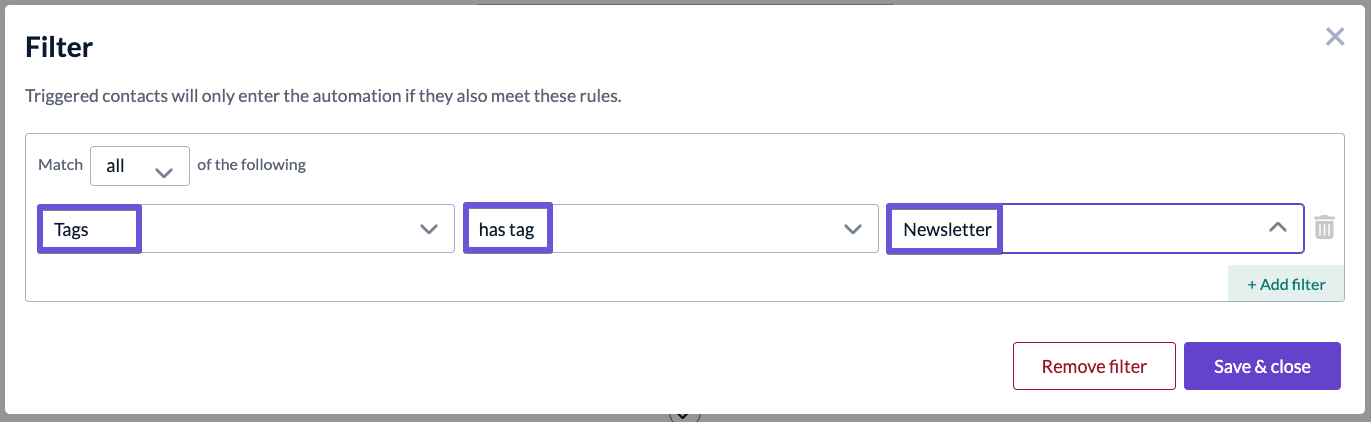Image resolution: width=1371 pixels, height=422 pixels.
Task: Open the "has tag" condition dropdown
Action: 670,229
